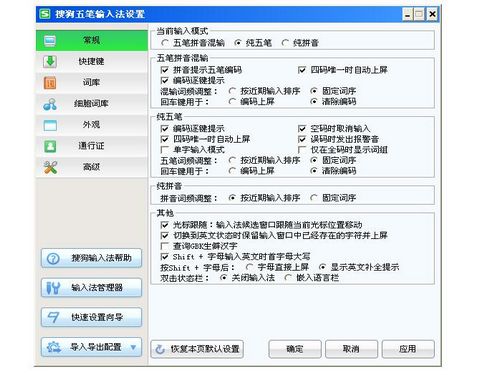Open the 高级 tab
The width and height of the screenshot is (500, 375).
pyautogui.click(x=92, y=167)
